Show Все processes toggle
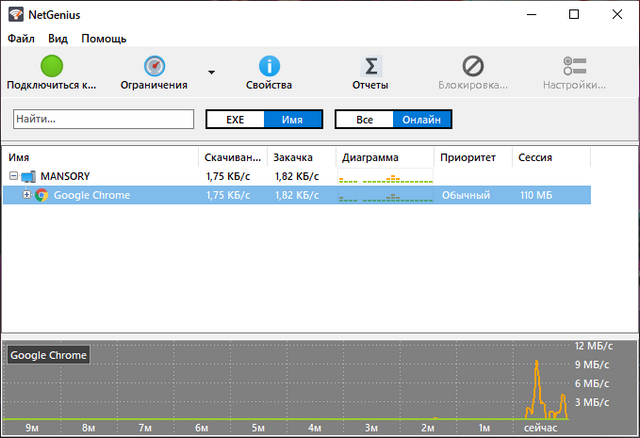Screen dimensions: 640x438 coord(364,119)
